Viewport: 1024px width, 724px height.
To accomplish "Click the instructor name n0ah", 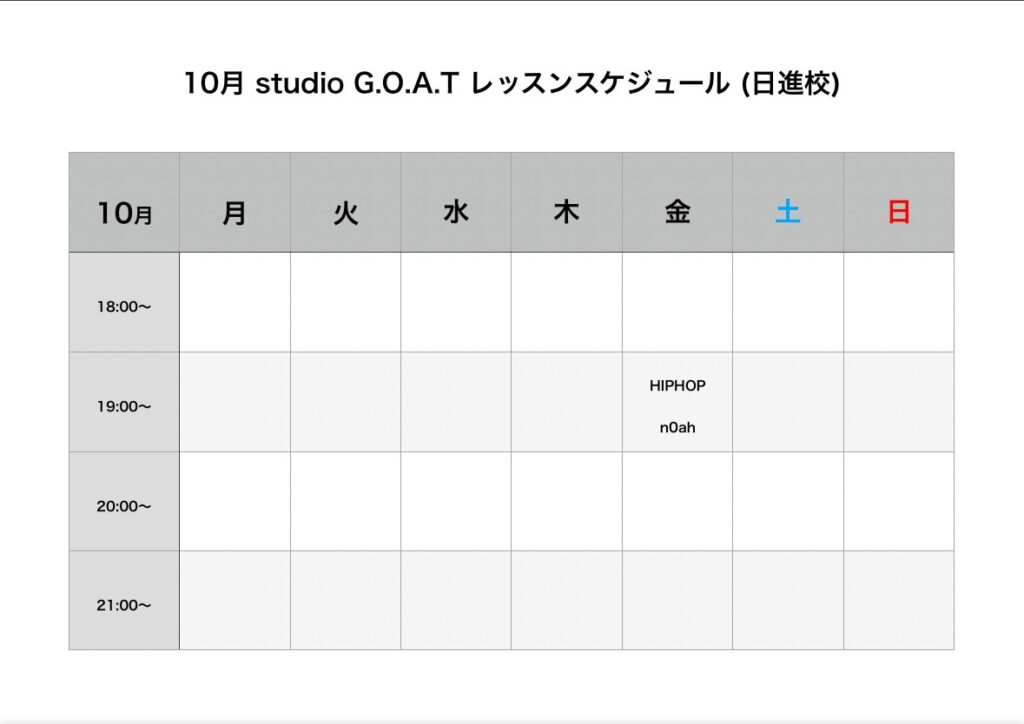I will click(677, 428).
